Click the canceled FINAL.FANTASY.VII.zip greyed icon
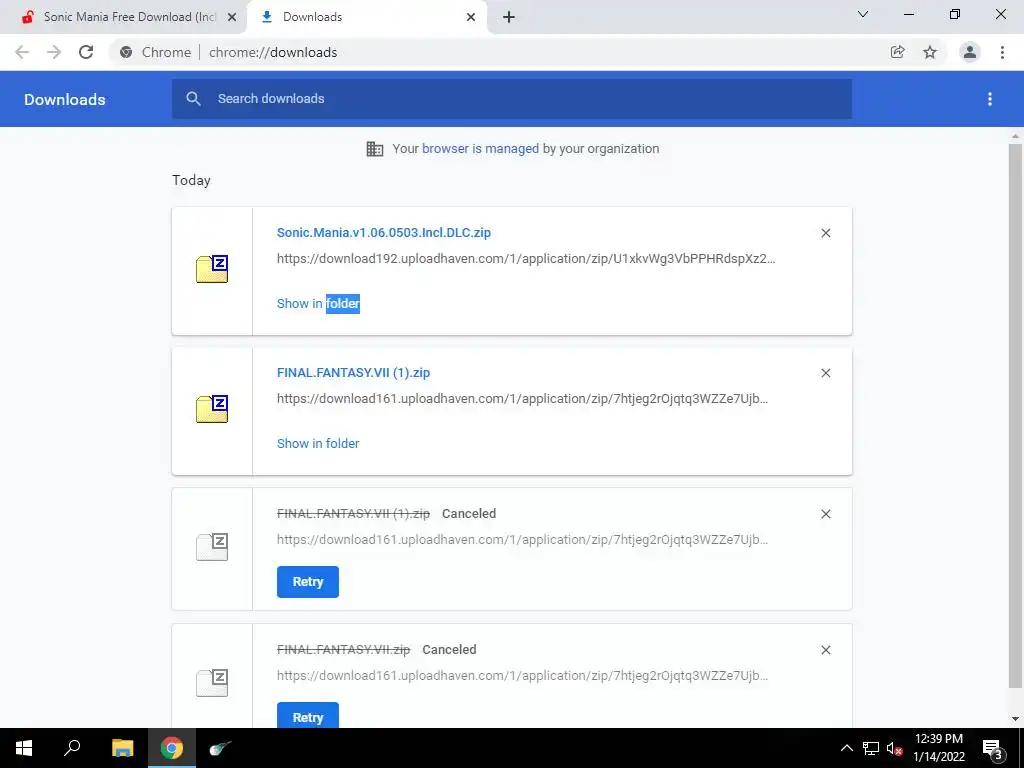1024x768 pixels. tap(212, 682)
